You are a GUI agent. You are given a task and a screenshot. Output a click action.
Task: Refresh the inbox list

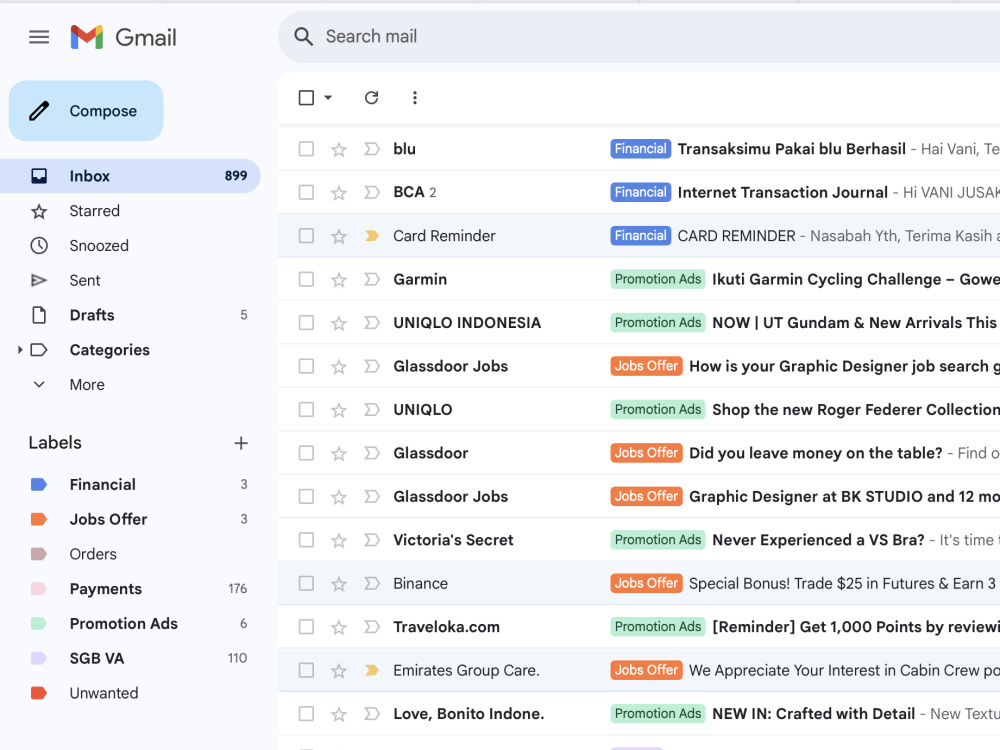pos(371,98)
